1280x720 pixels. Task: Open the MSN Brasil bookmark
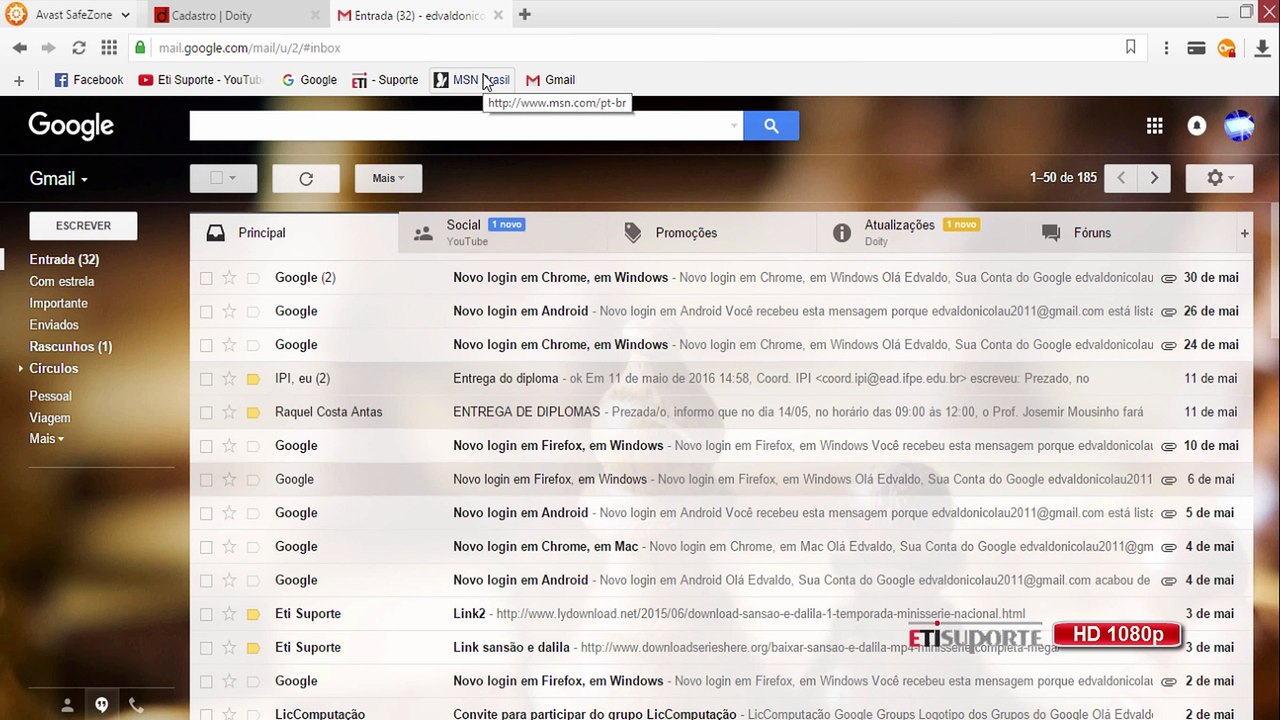coord(471,80)
